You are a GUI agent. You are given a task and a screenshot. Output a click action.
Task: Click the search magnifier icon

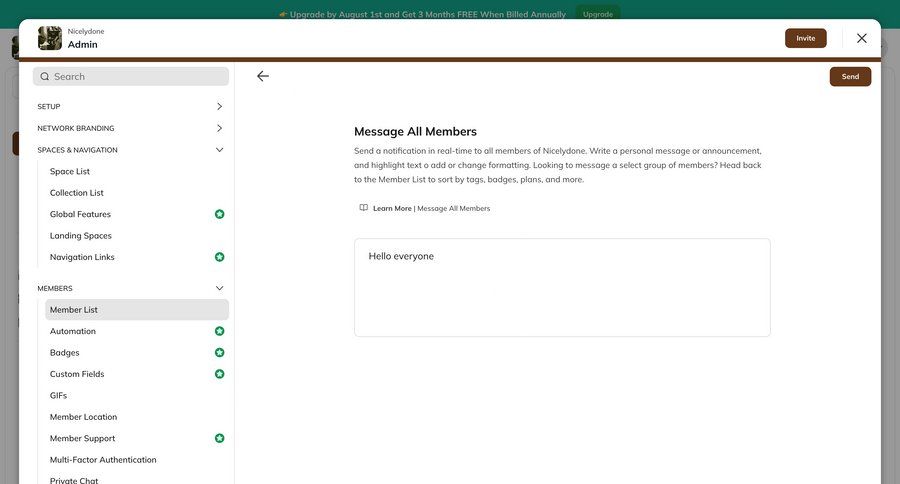tap(45, 76)
